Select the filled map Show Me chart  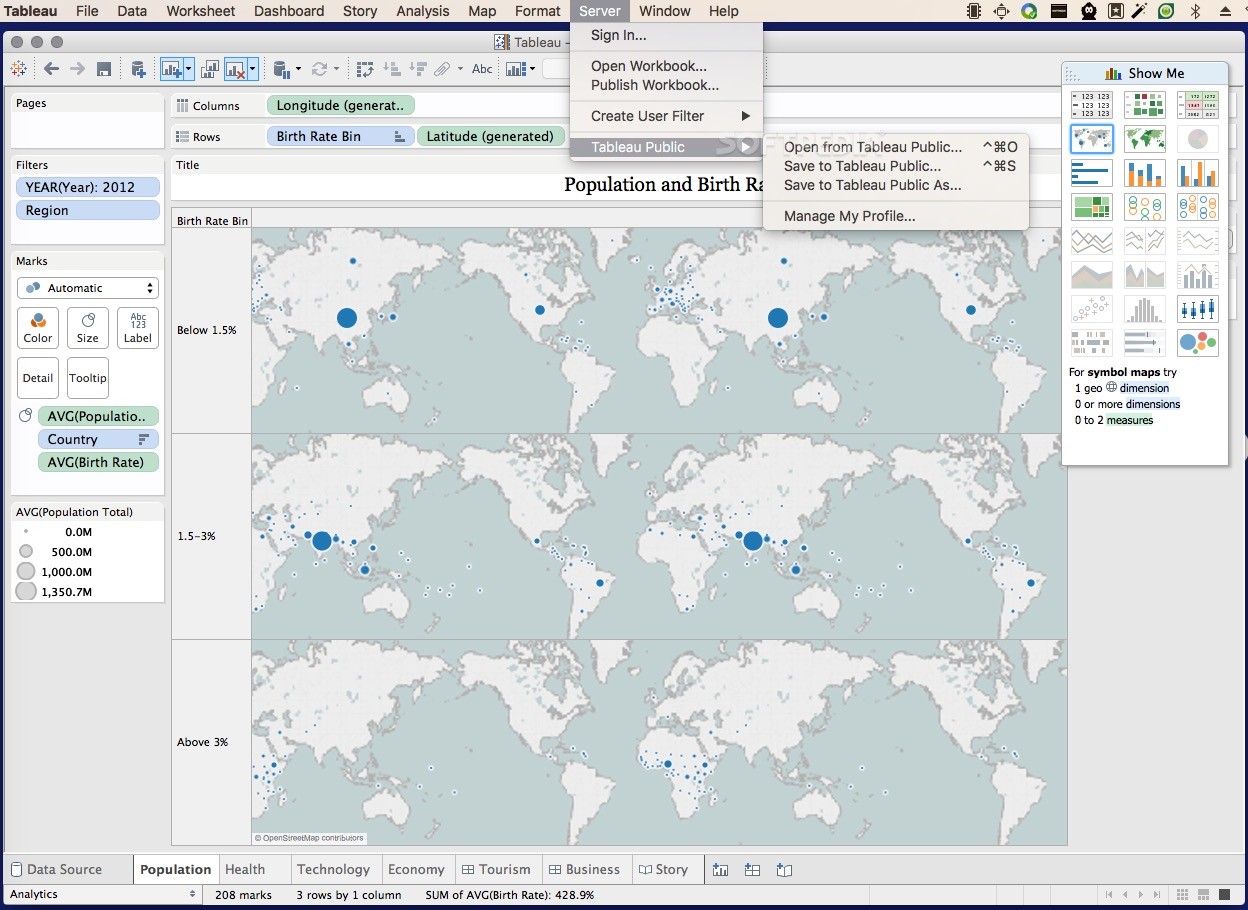pos(1144,139)
